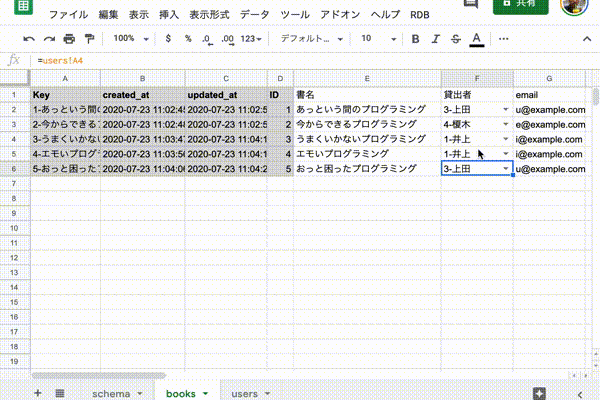The height and width of the screenshot is (400, 600).
Task: Decrease decimal places
Action: tap(207, 39)
